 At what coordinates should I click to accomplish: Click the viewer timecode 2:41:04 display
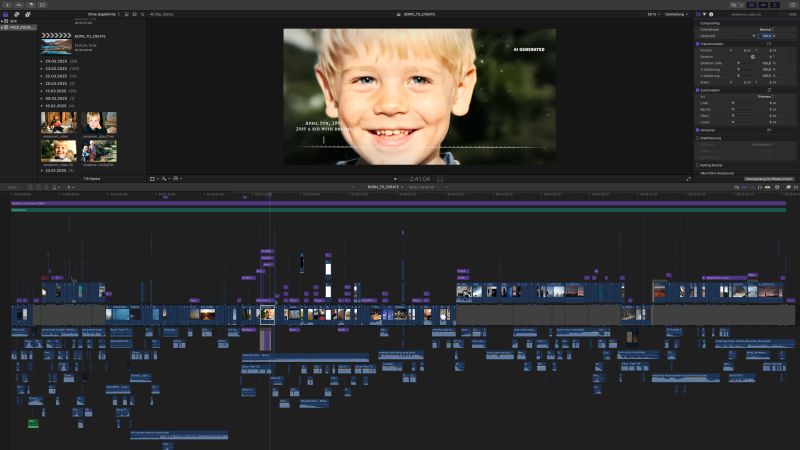[419, 179]
